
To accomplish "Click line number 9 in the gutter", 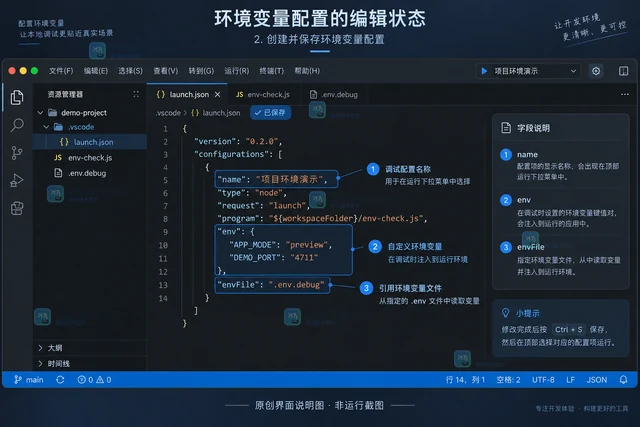I will tap(165, 232).
